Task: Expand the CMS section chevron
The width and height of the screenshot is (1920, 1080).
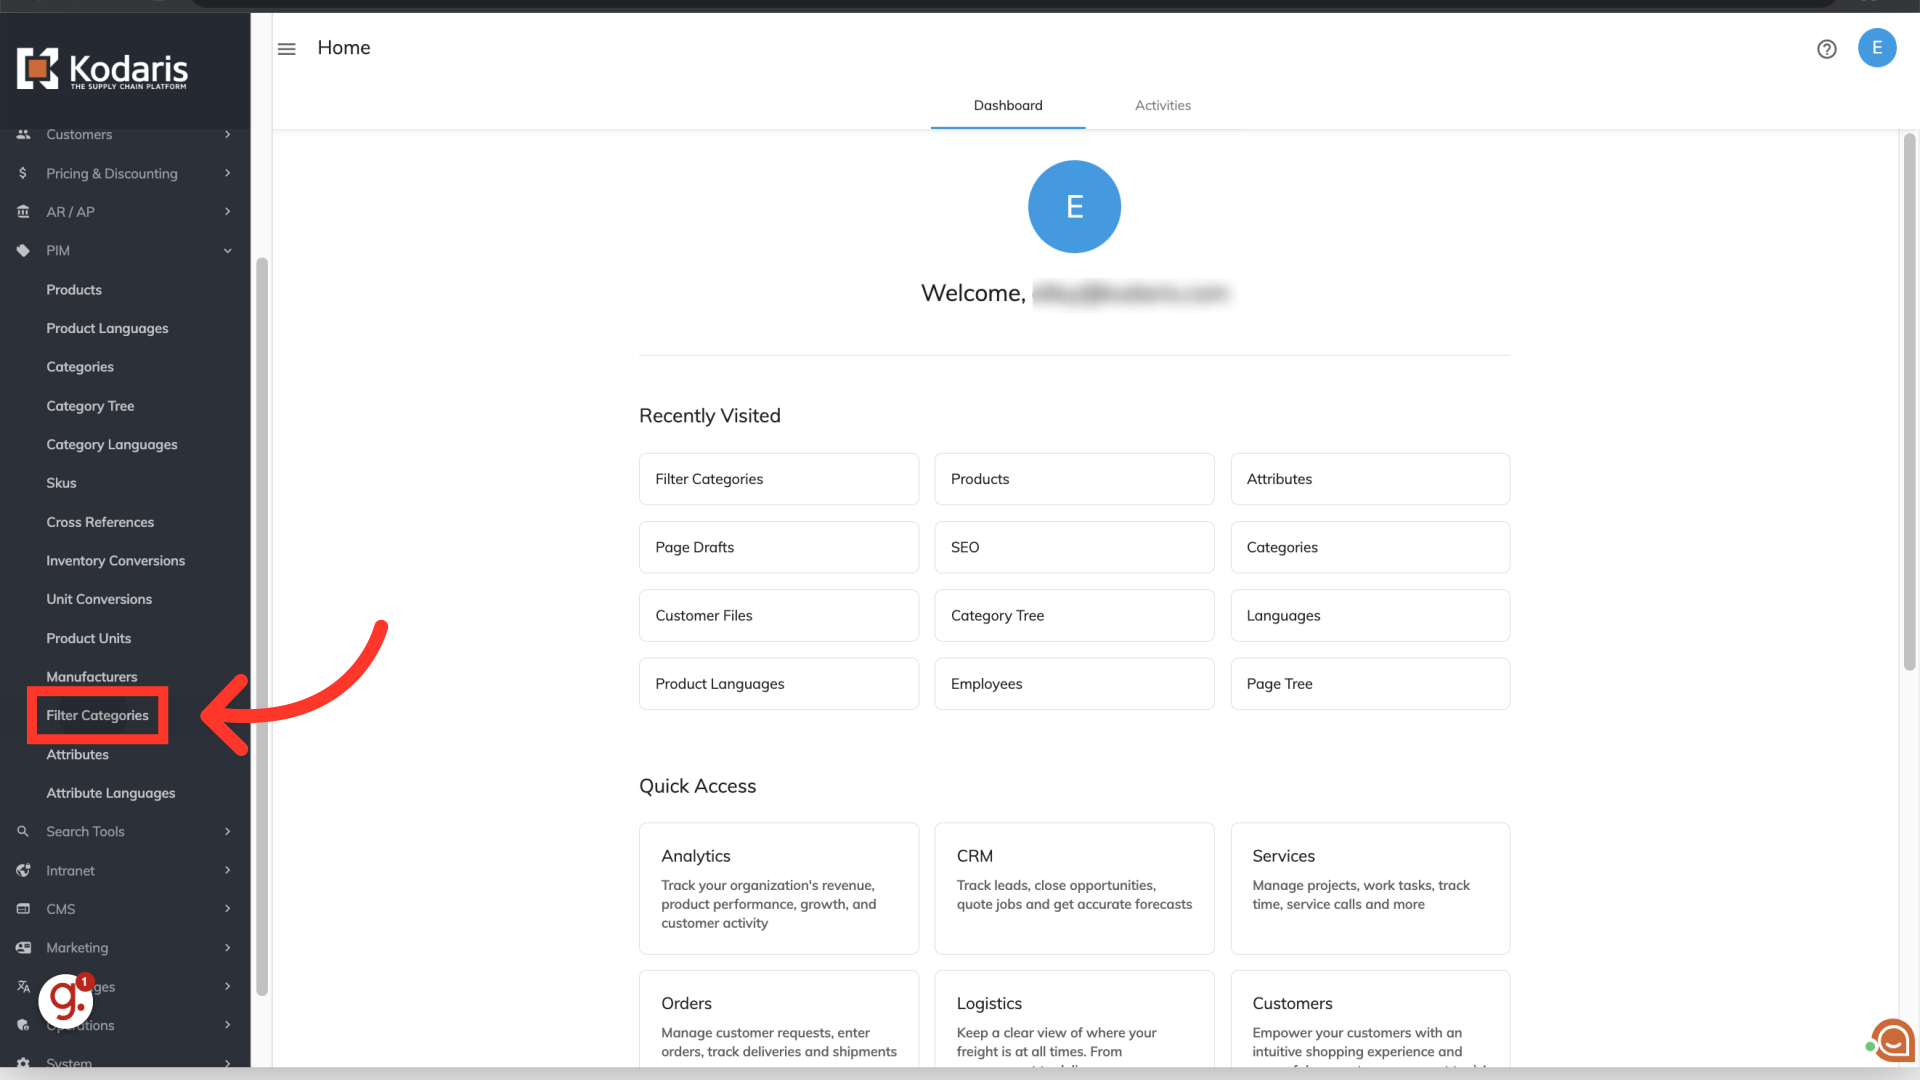Action: pos(228,909)
